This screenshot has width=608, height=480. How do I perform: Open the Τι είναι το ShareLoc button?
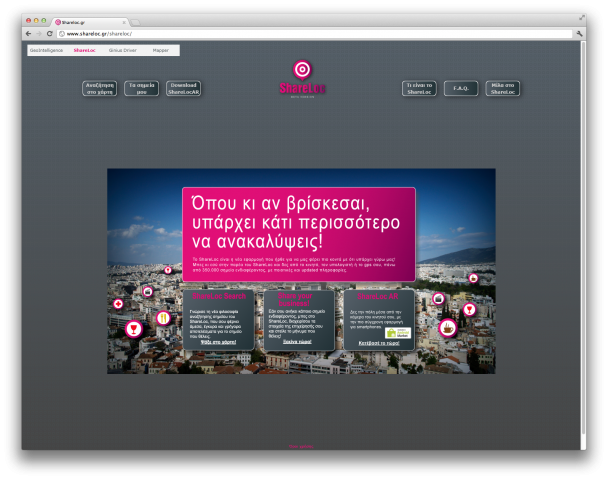pos(419,88)
